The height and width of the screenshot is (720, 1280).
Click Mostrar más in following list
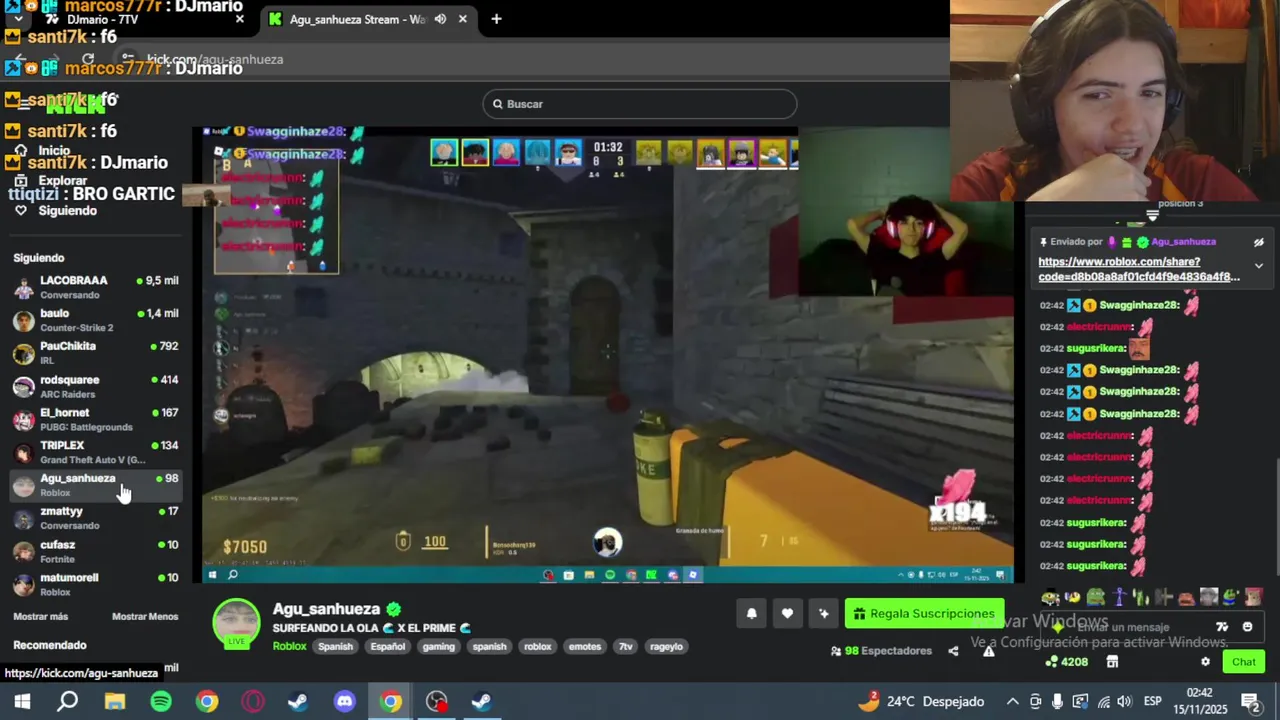tap(41, 617)
